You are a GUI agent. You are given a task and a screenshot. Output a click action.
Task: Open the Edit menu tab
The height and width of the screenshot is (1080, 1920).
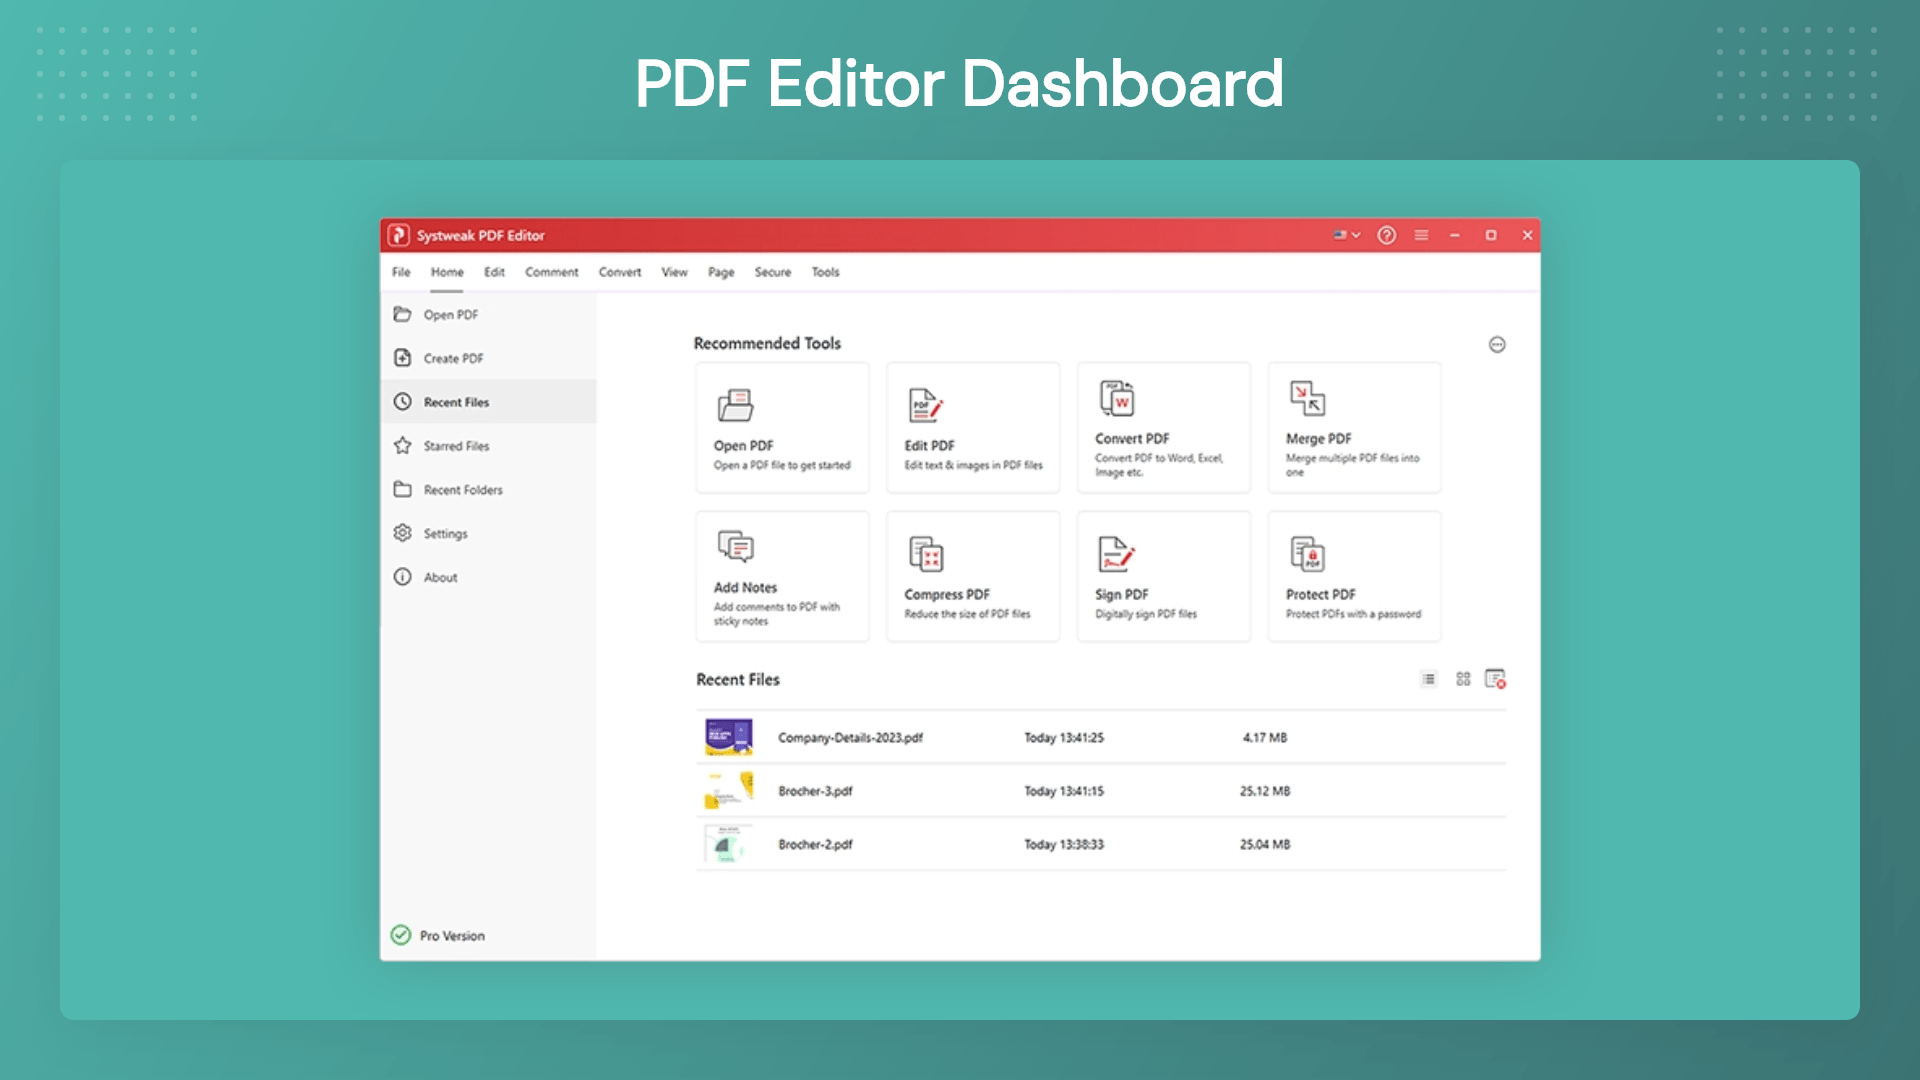pyautogui.click(x=494, y=272)
